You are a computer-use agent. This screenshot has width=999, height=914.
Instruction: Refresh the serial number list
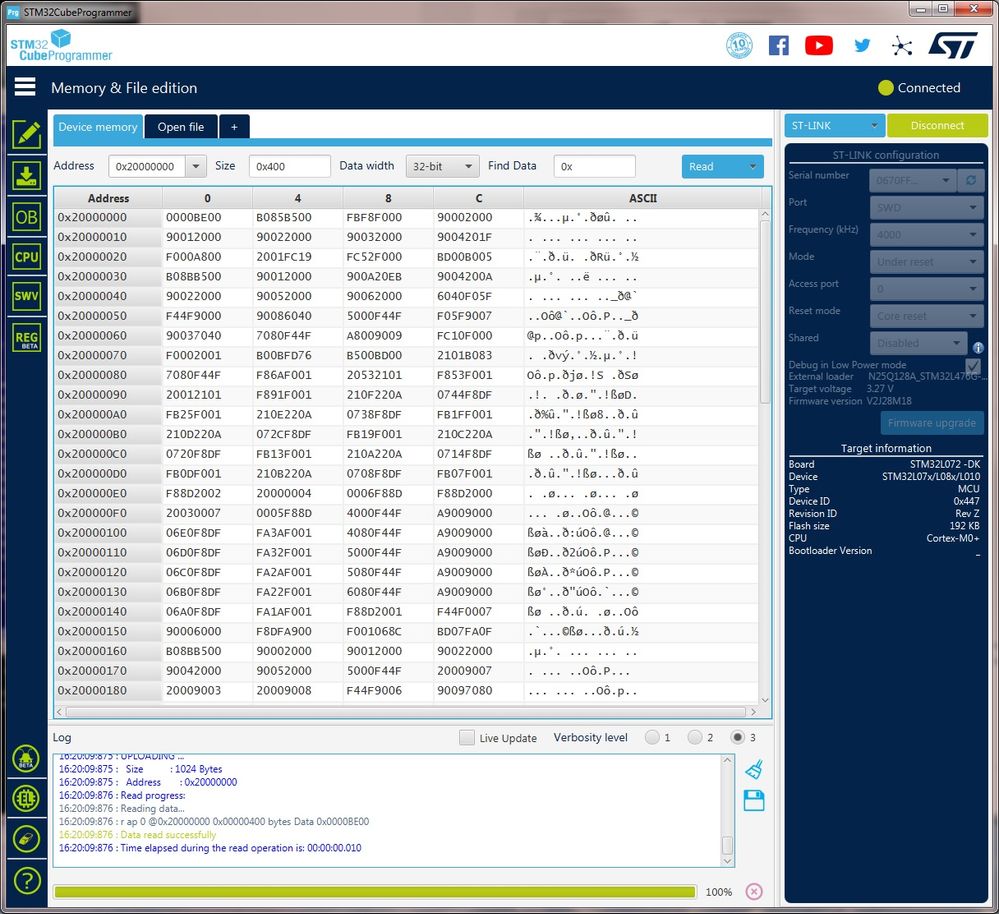(x=970, y=180)
